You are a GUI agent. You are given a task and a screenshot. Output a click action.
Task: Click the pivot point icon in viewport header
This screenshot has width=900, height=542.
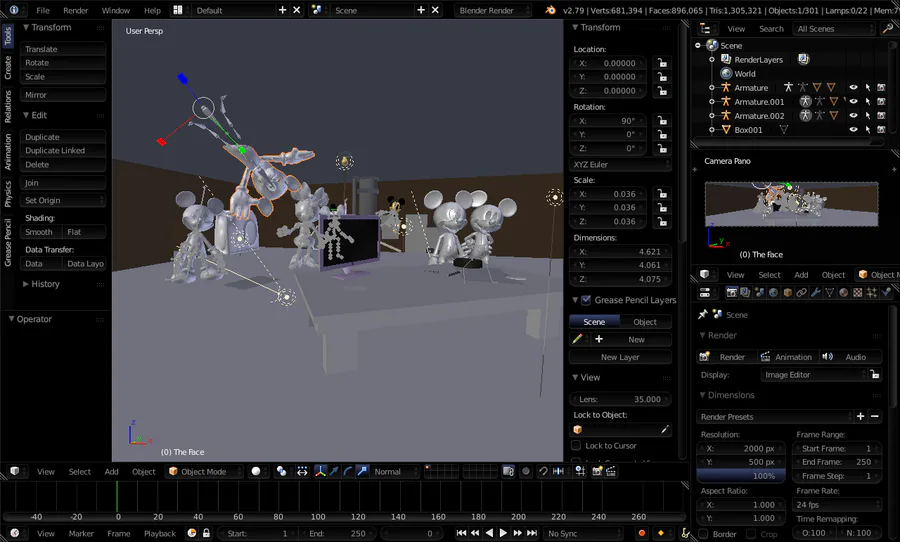click(x=281, y=471)
